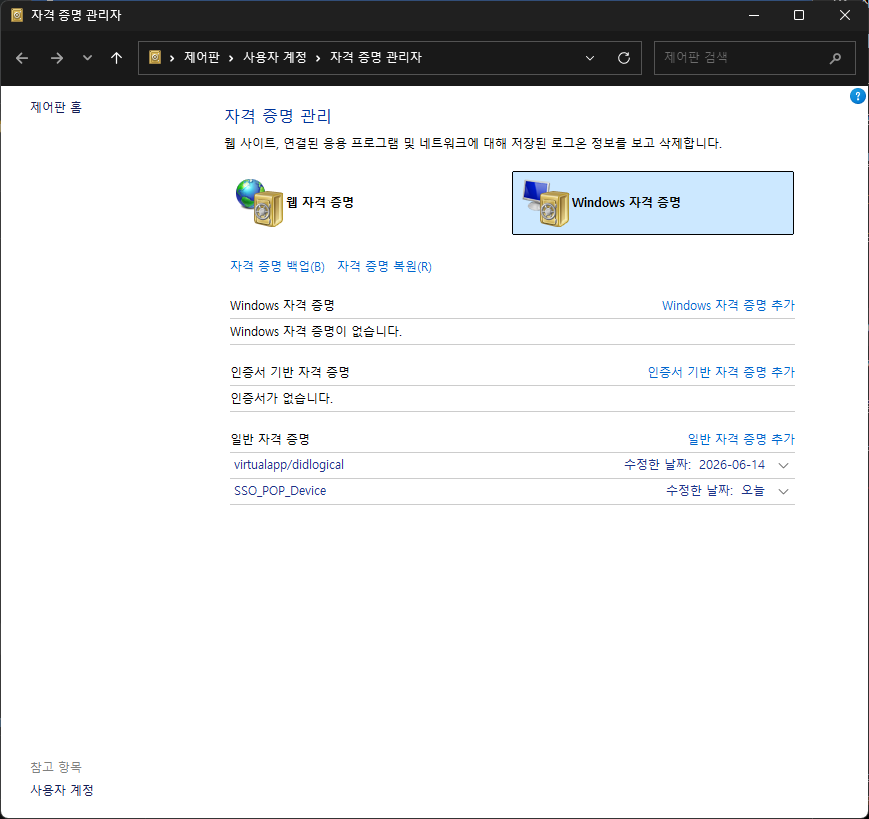Click the search magnifier icon
The width and height of the screenshot is (869, 819).
835,58
